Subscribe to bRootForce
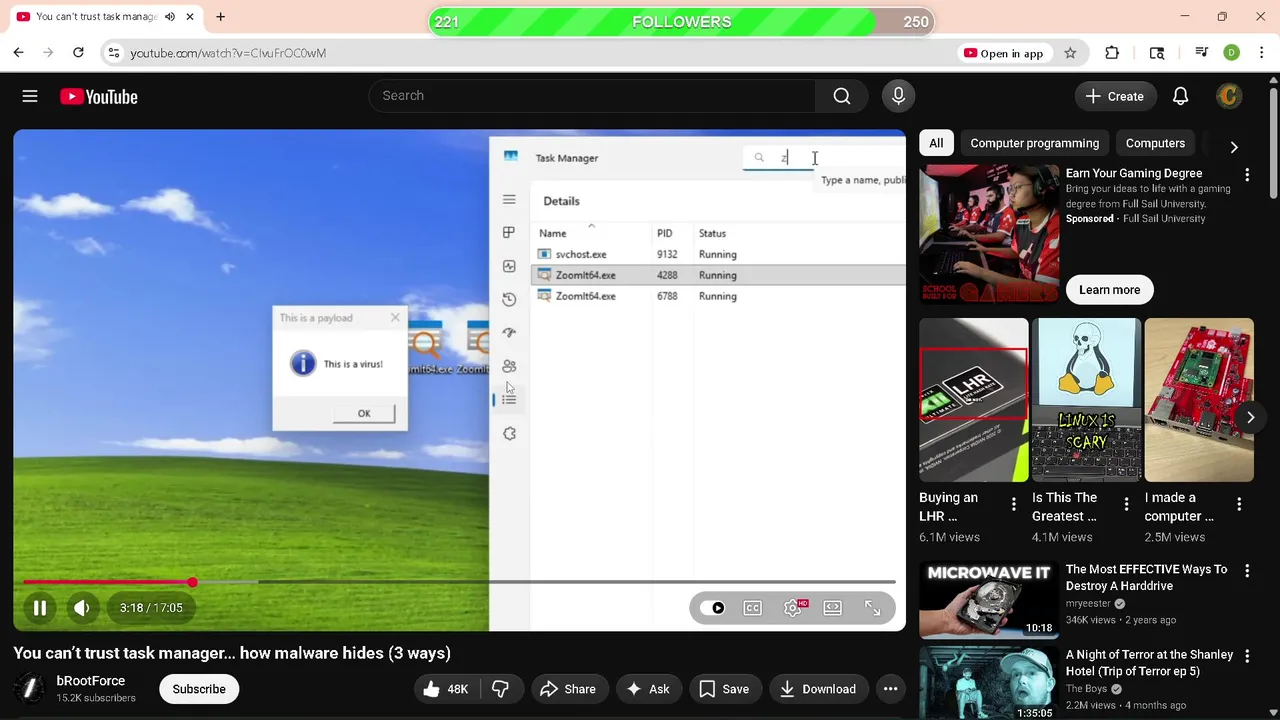Viewport: 1280px width, 720px height. [x=199, y=689]
